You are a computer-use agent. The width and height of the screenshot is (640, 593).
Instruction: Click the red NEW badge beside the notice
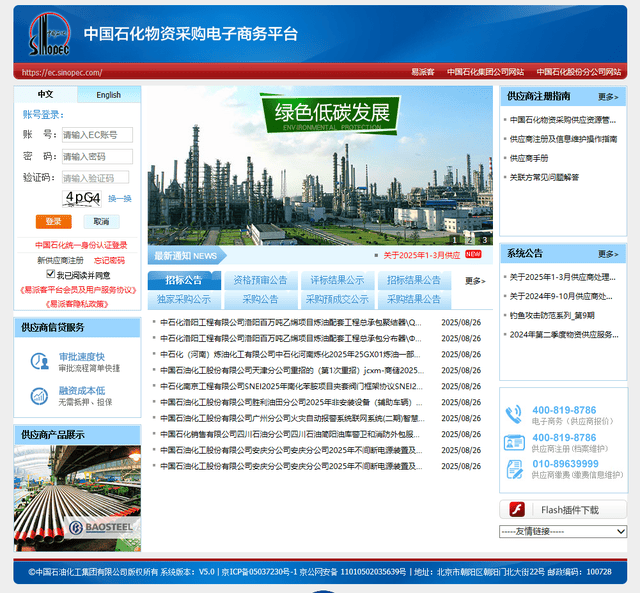pyautogui.click(x=473, y=255)
